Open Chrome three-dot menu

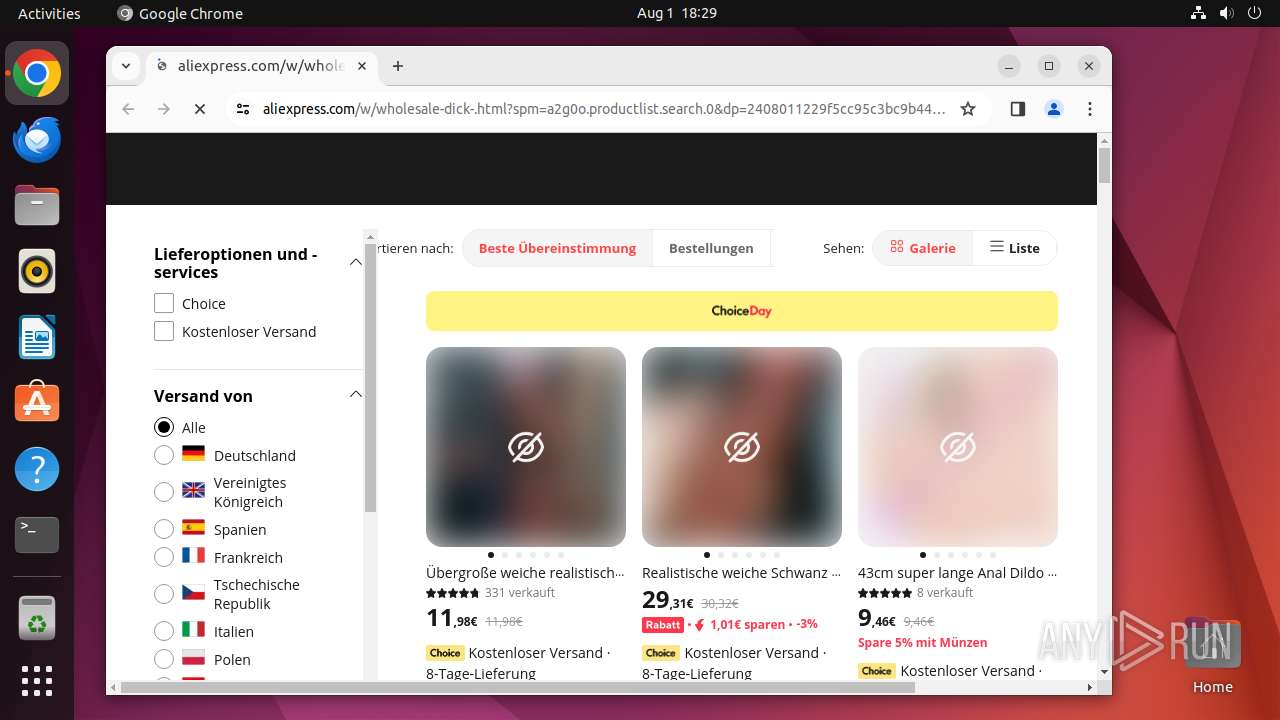pos(1090,109)
